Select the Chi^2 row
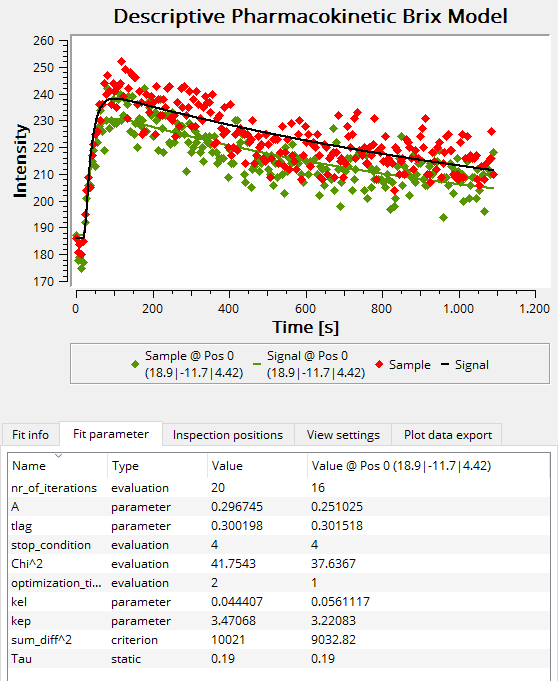 click(x=279, y=564)
